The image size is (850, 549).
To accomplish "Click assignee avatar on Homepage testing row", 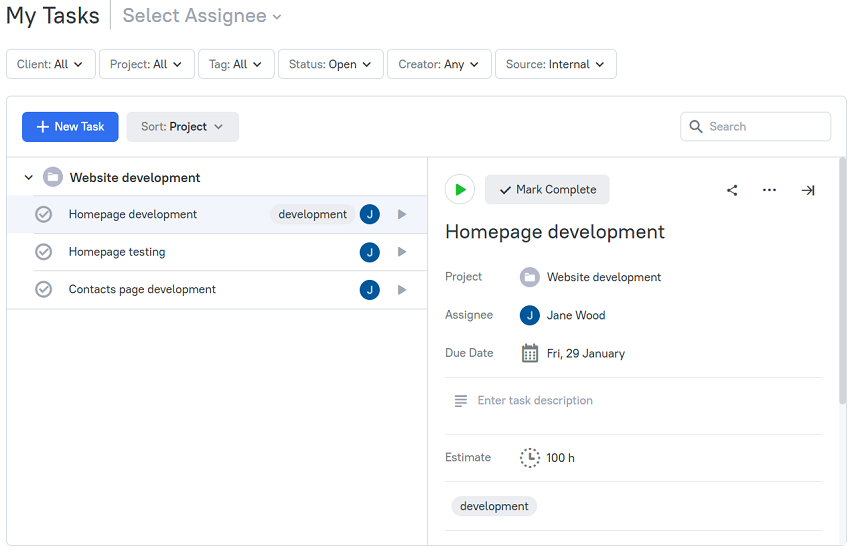I will [370, 252].
